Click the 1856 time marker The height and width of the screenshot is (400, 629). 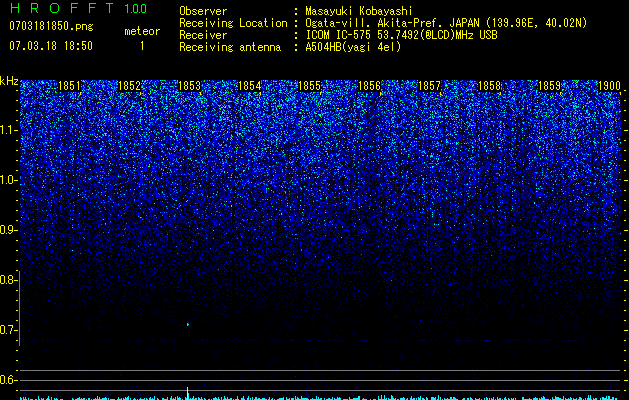coord(369,86)
